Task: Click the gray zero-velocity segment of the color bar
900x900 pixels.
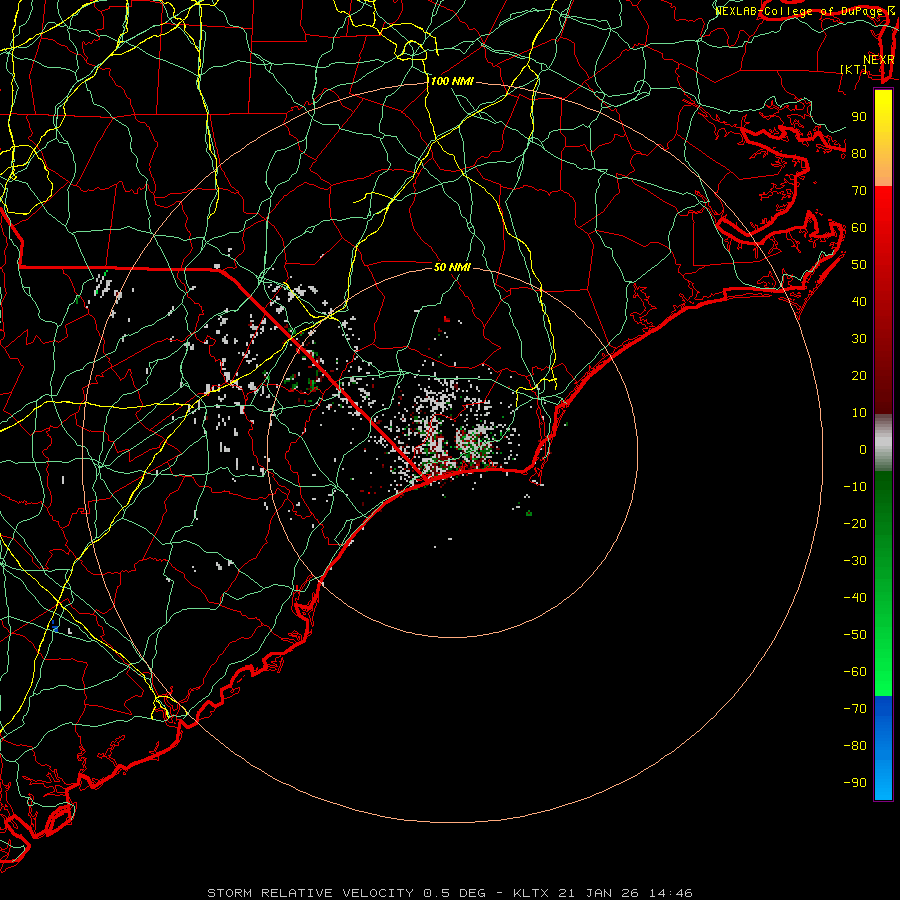Action: coord(883,443)
